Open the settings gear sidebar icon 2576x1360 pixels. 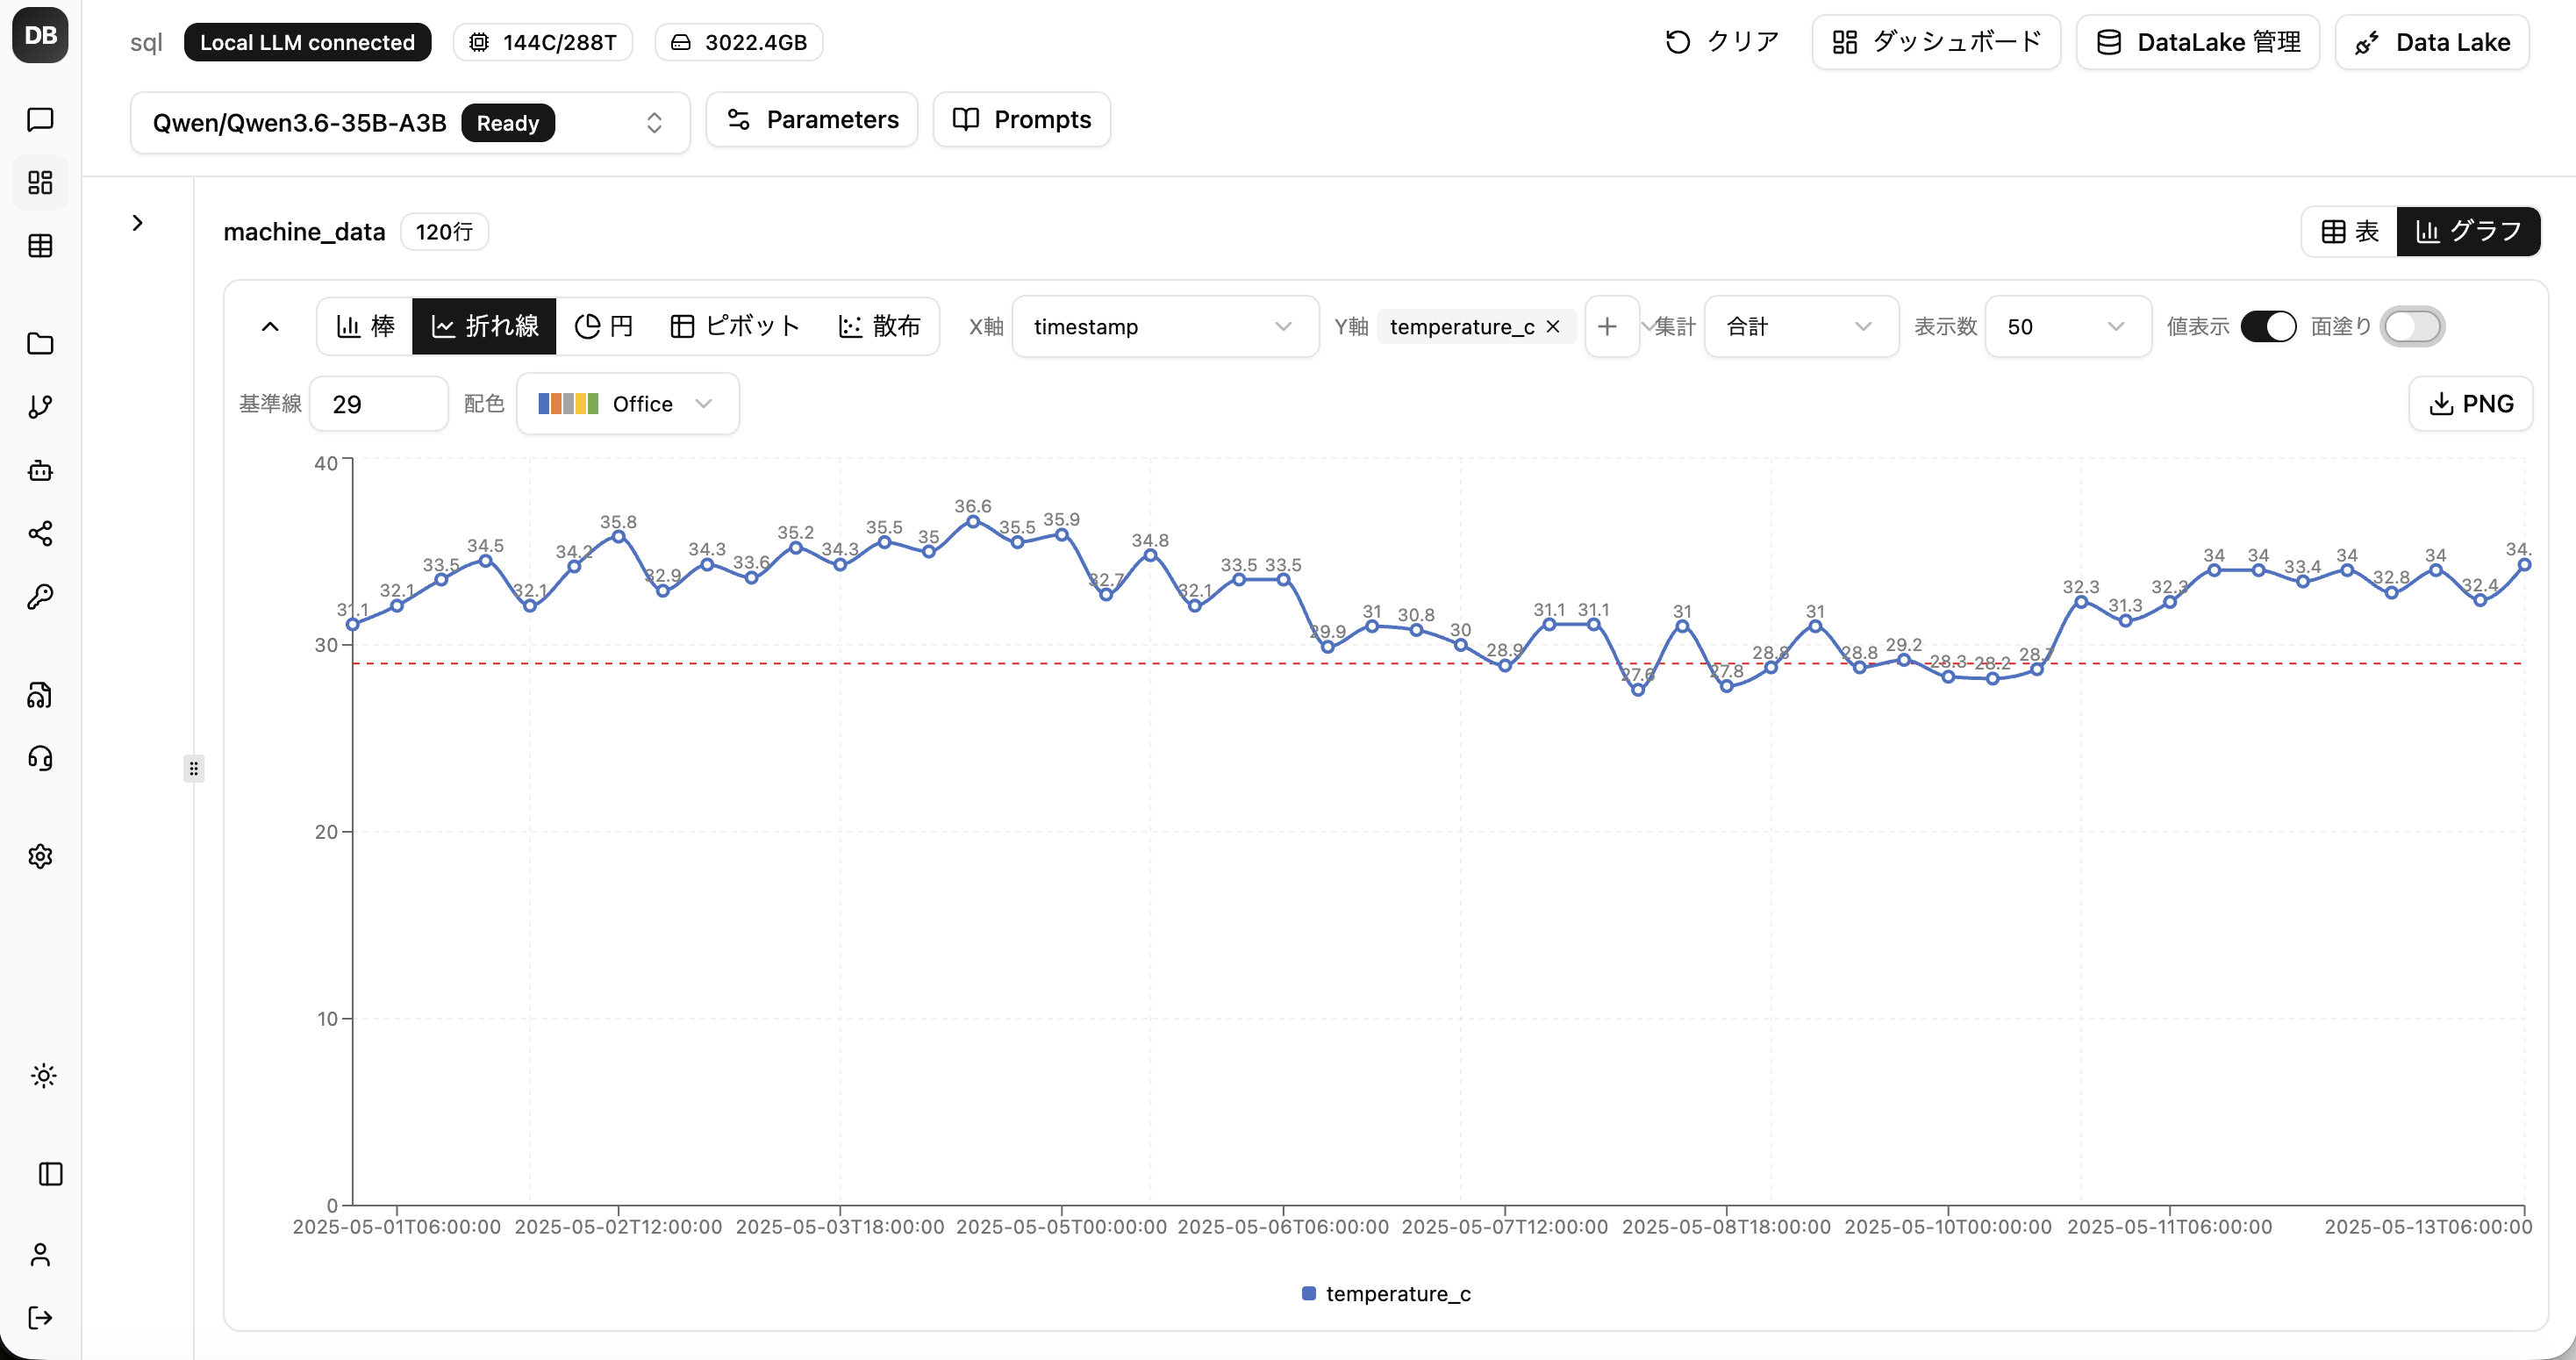tap(40, 856)
